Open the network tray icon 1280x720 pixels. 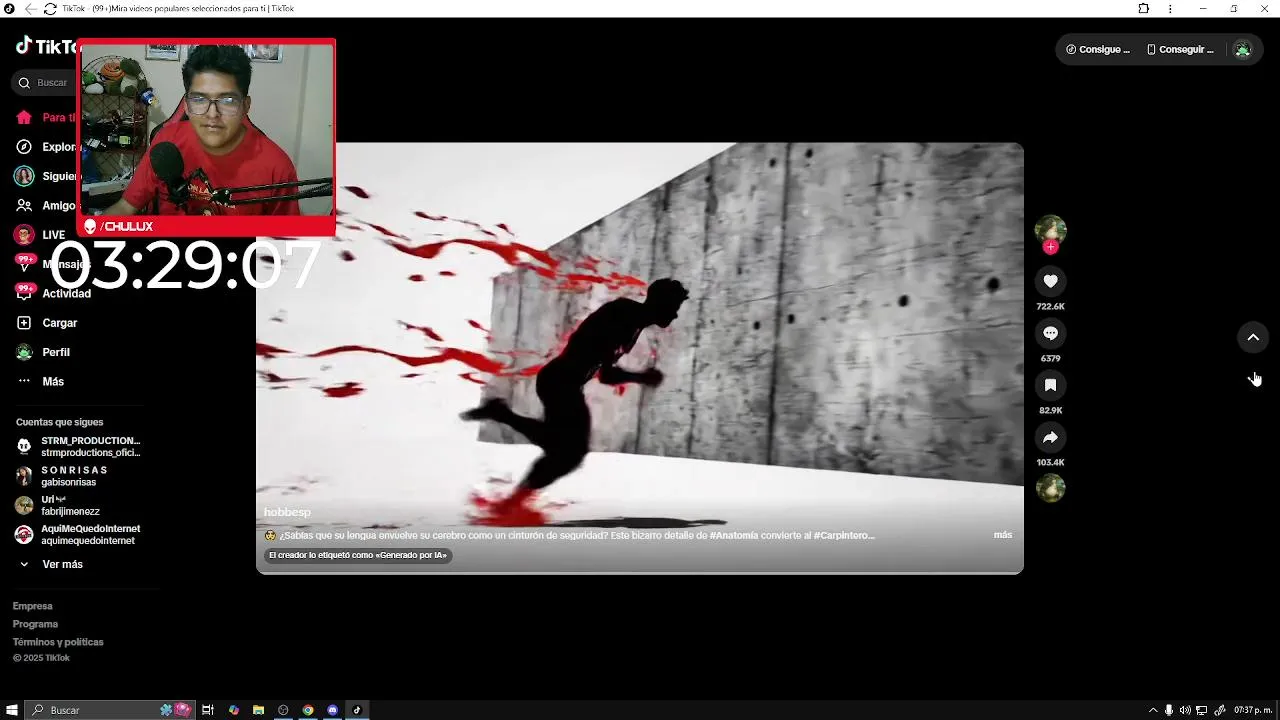pyautogui.click(x=1202, y=710)
